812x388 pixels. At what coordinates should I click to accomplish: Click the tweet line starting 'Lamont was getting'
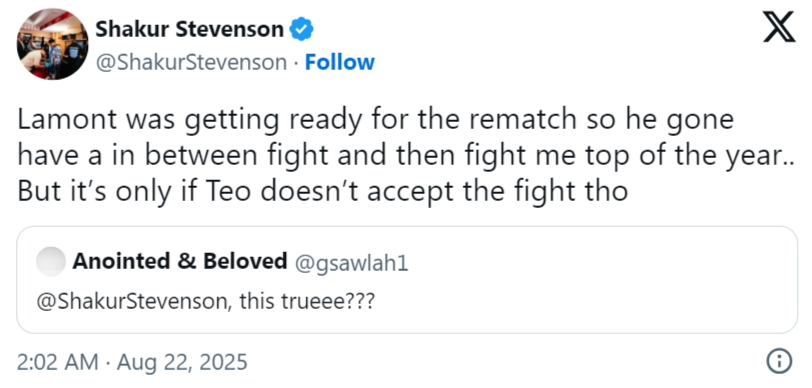pyautogui.click(x=376, y=120)
